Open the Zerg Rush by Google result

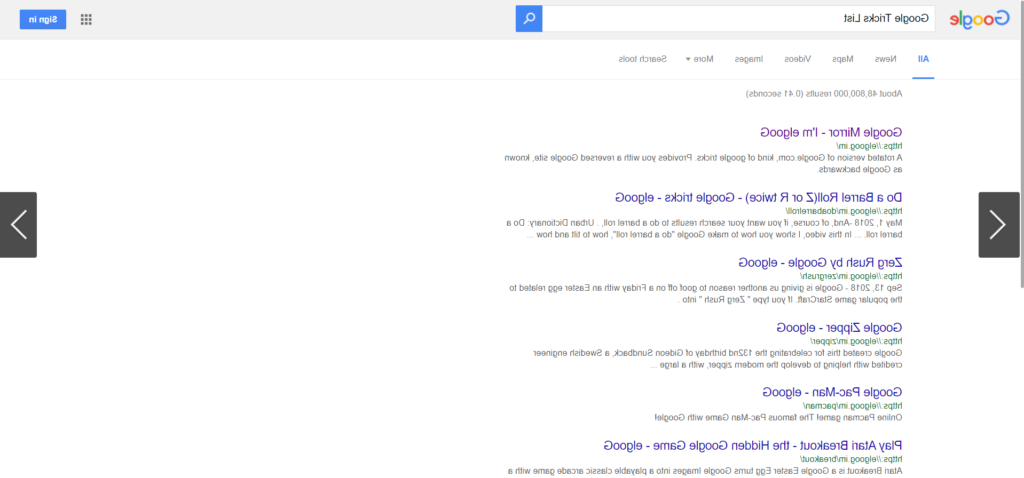(x=820, y=263)
